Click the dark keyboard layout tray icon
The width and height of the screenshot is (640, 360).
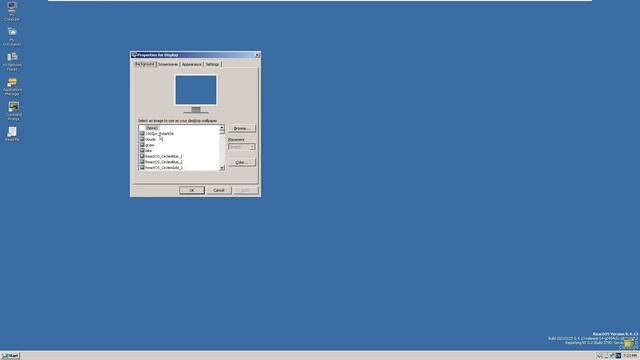[x=618, y=356]
